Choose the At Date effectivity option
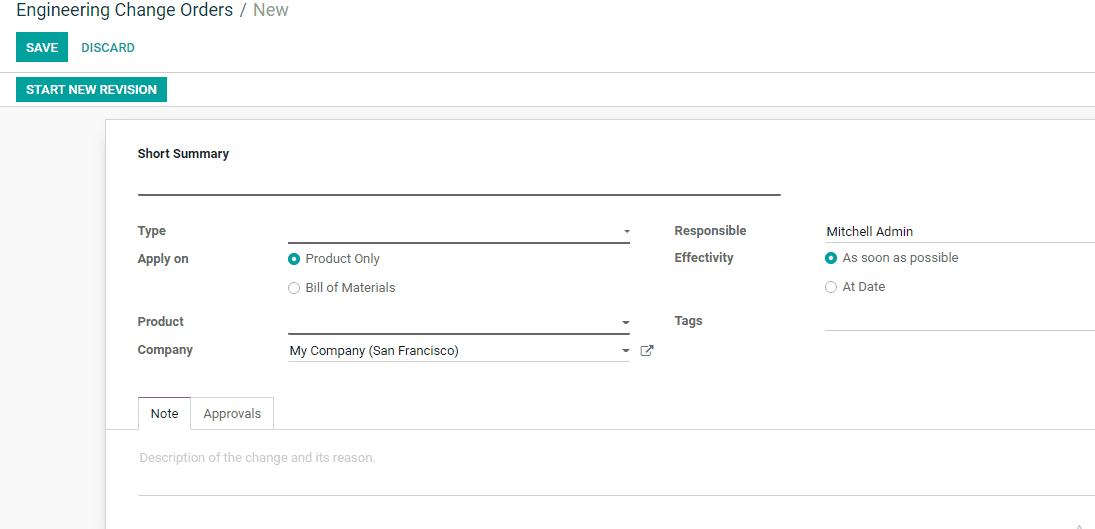This screenshot has height=529, width=1095. [830, 287]
